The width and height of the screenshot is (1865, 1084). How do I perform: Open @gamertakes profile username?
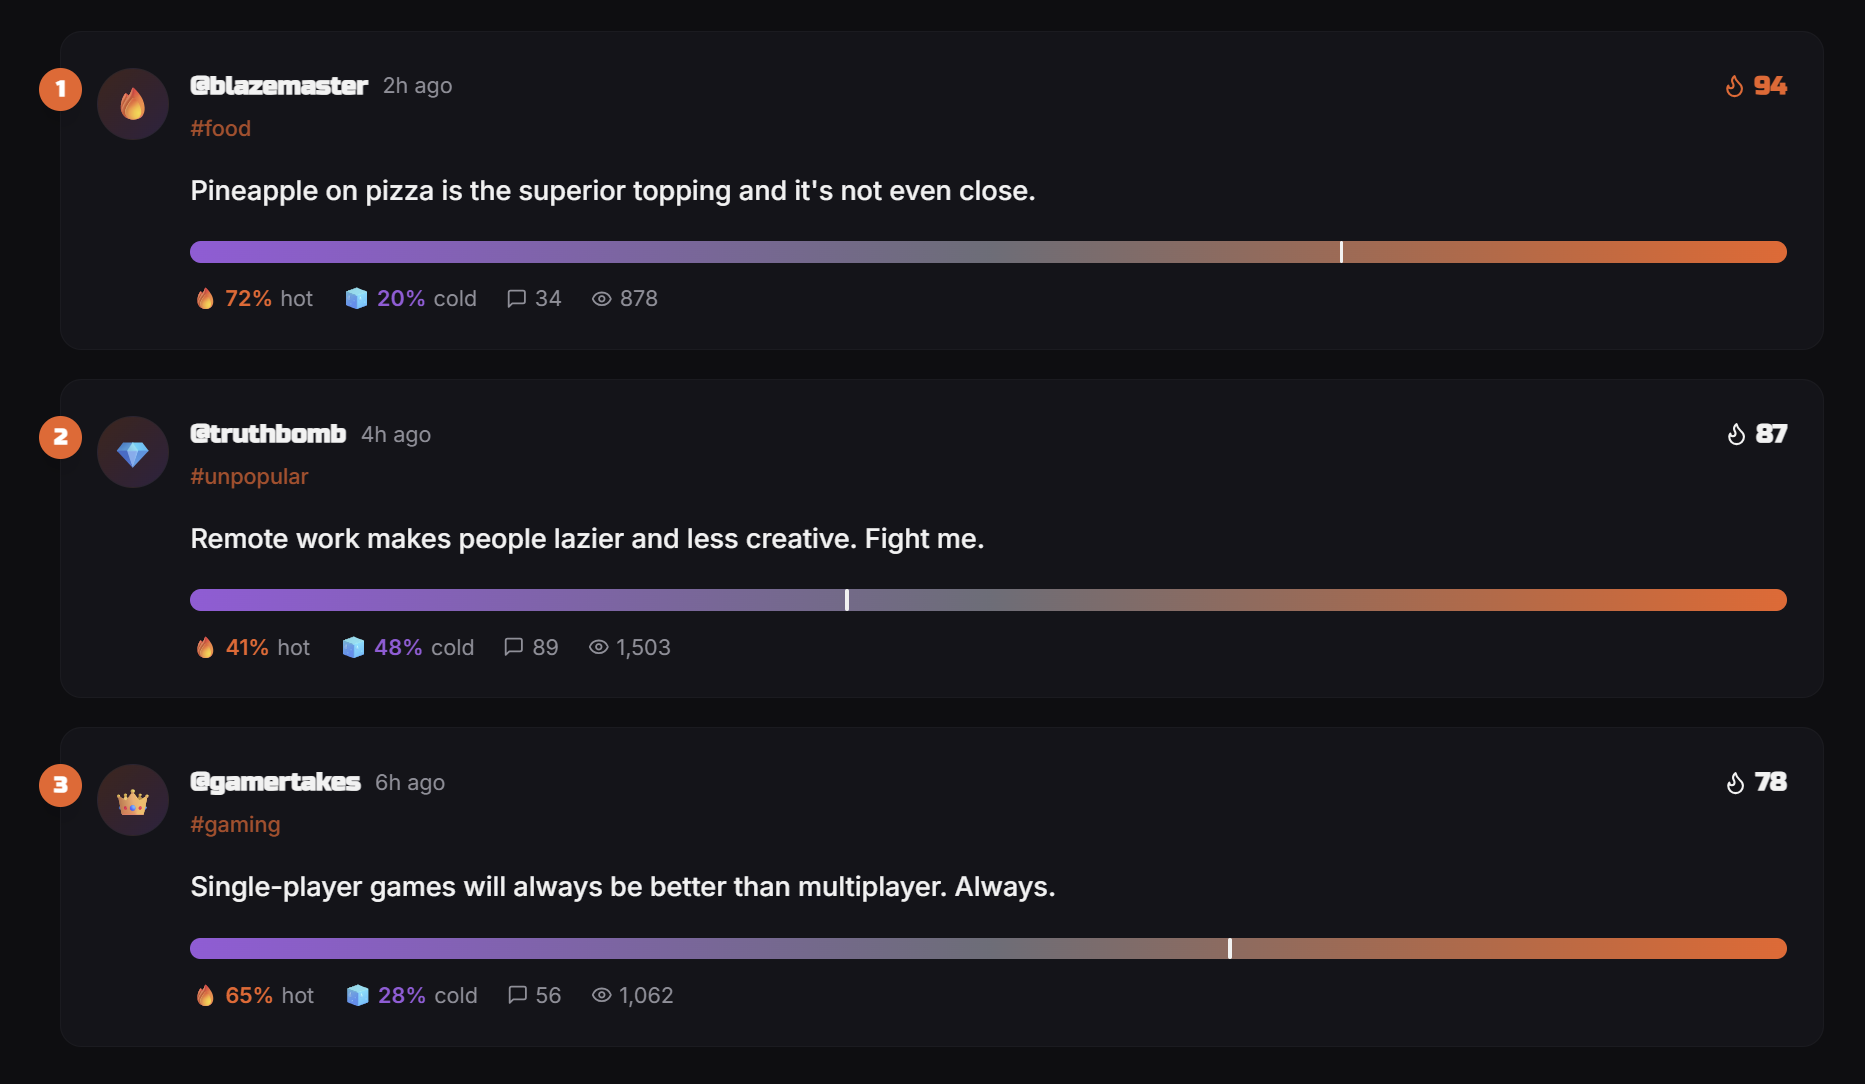coord(275,782)
